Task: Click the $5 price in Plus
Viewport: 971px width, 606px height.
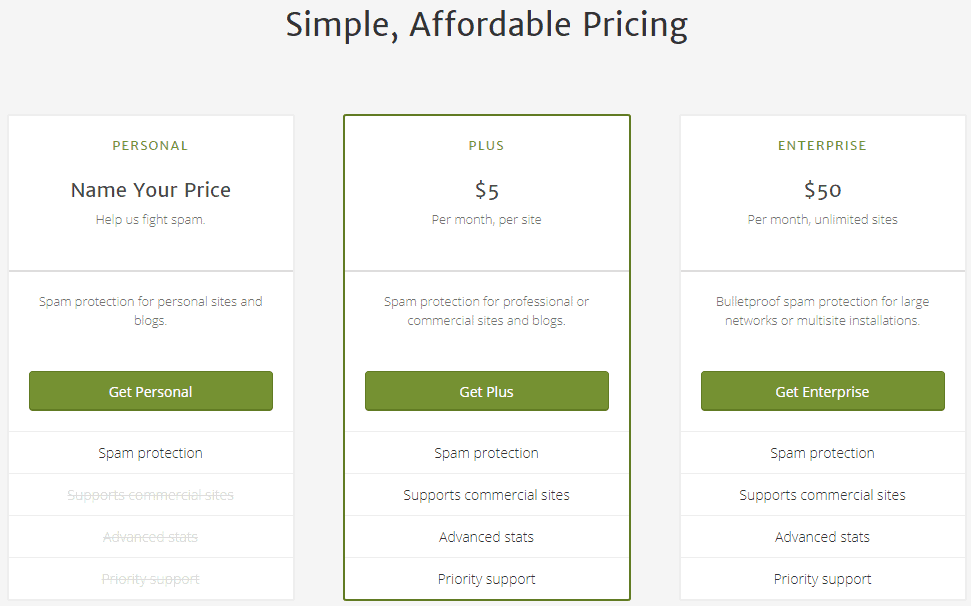Action: [486, 190]
